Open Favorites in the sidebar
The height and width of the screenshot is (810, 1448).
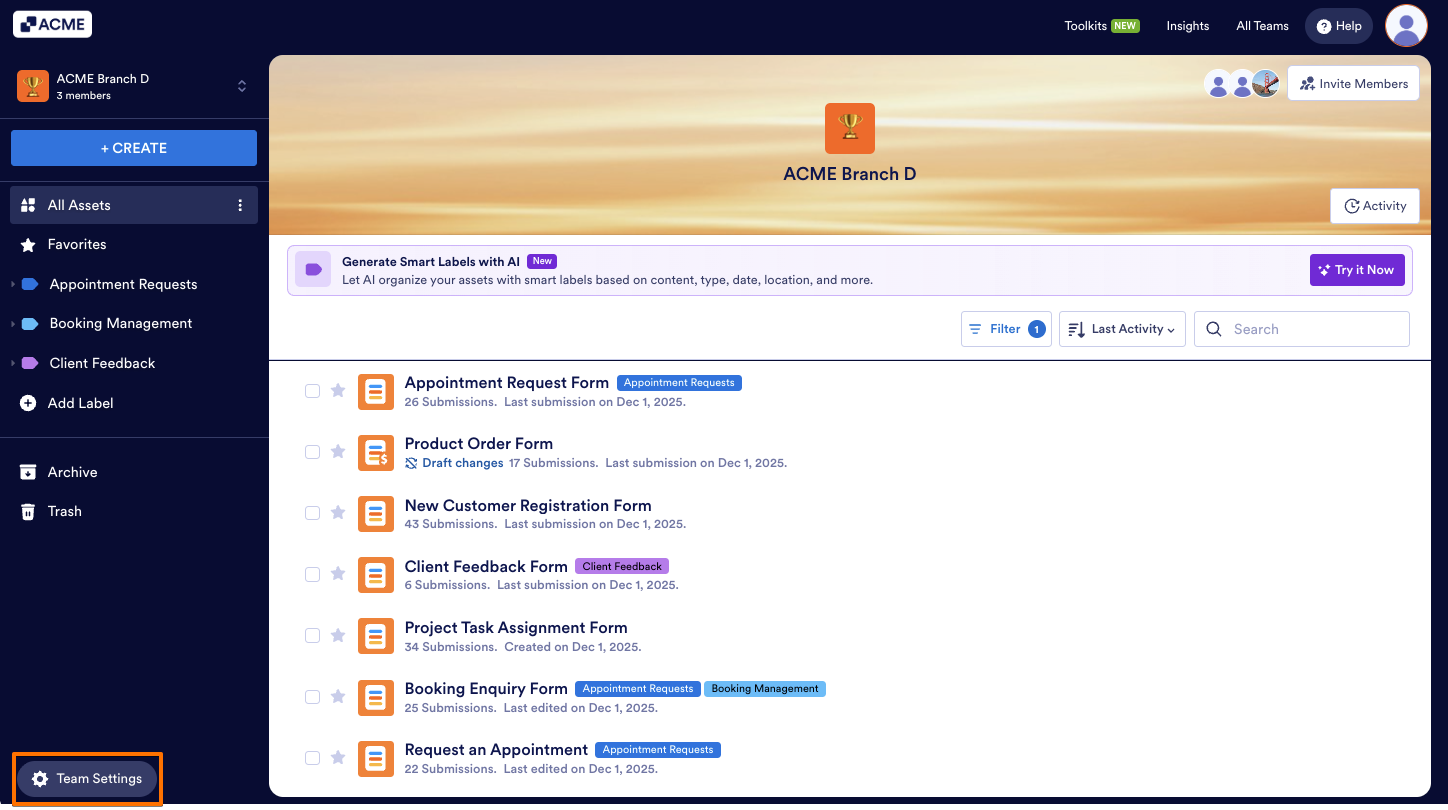coord(134,244)
